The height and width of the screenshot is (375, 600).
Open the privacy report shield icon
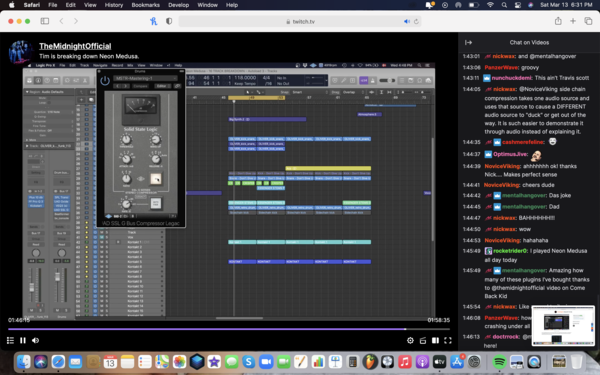click(x=169, y=21)
